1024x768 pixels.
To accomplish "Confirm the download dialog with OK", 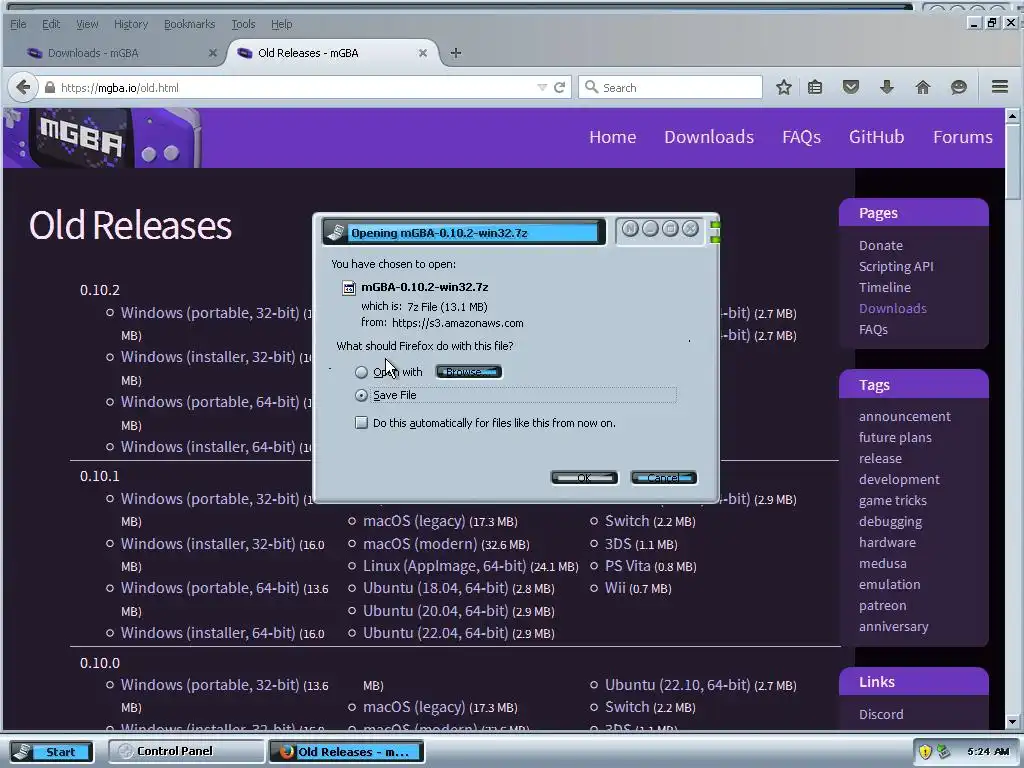I will pyautogui.click(x=584, y=478).
